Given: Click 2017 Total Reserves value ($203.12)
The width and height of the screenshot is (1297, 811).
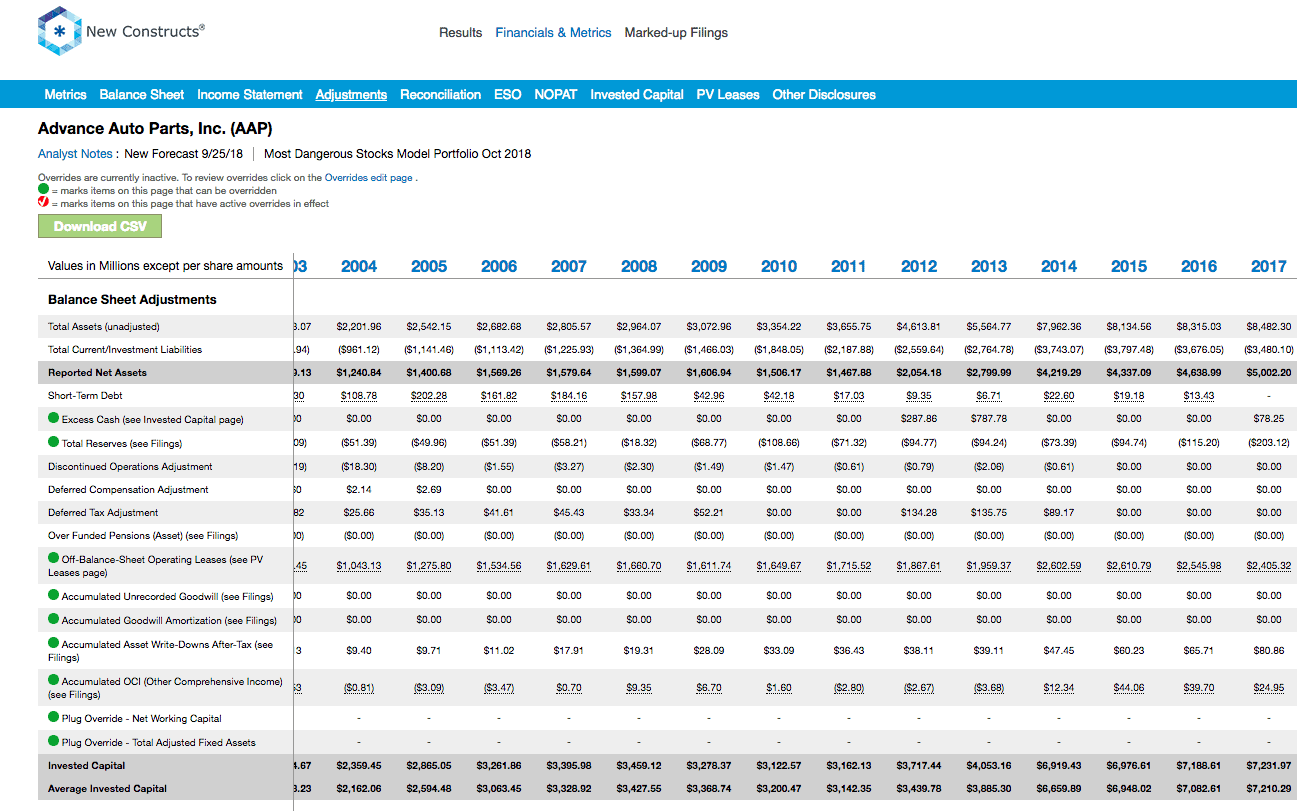Looking at the screenshot, I should pos(1269,443).
